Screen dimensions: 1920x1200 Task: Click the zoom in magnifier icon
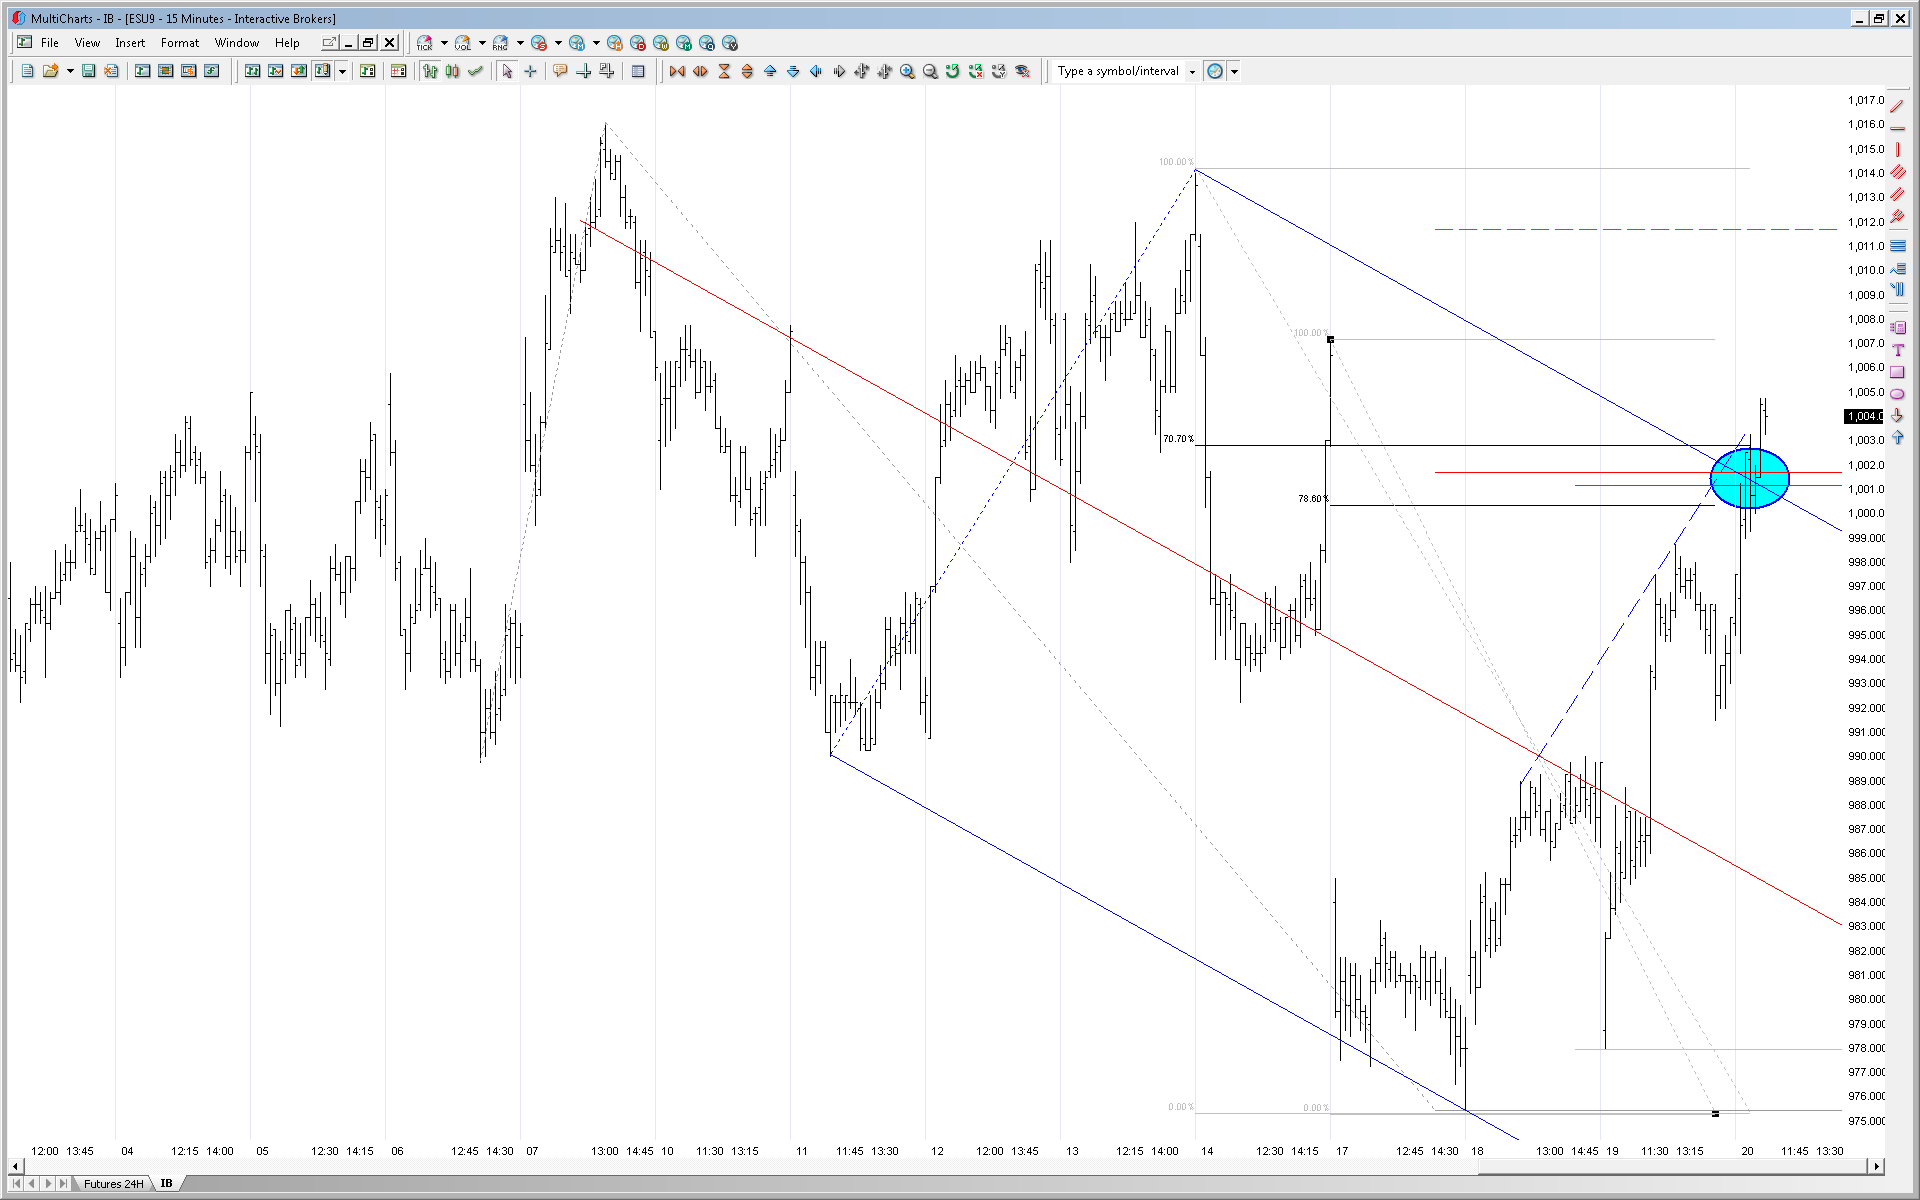click(x=907, y=71)
